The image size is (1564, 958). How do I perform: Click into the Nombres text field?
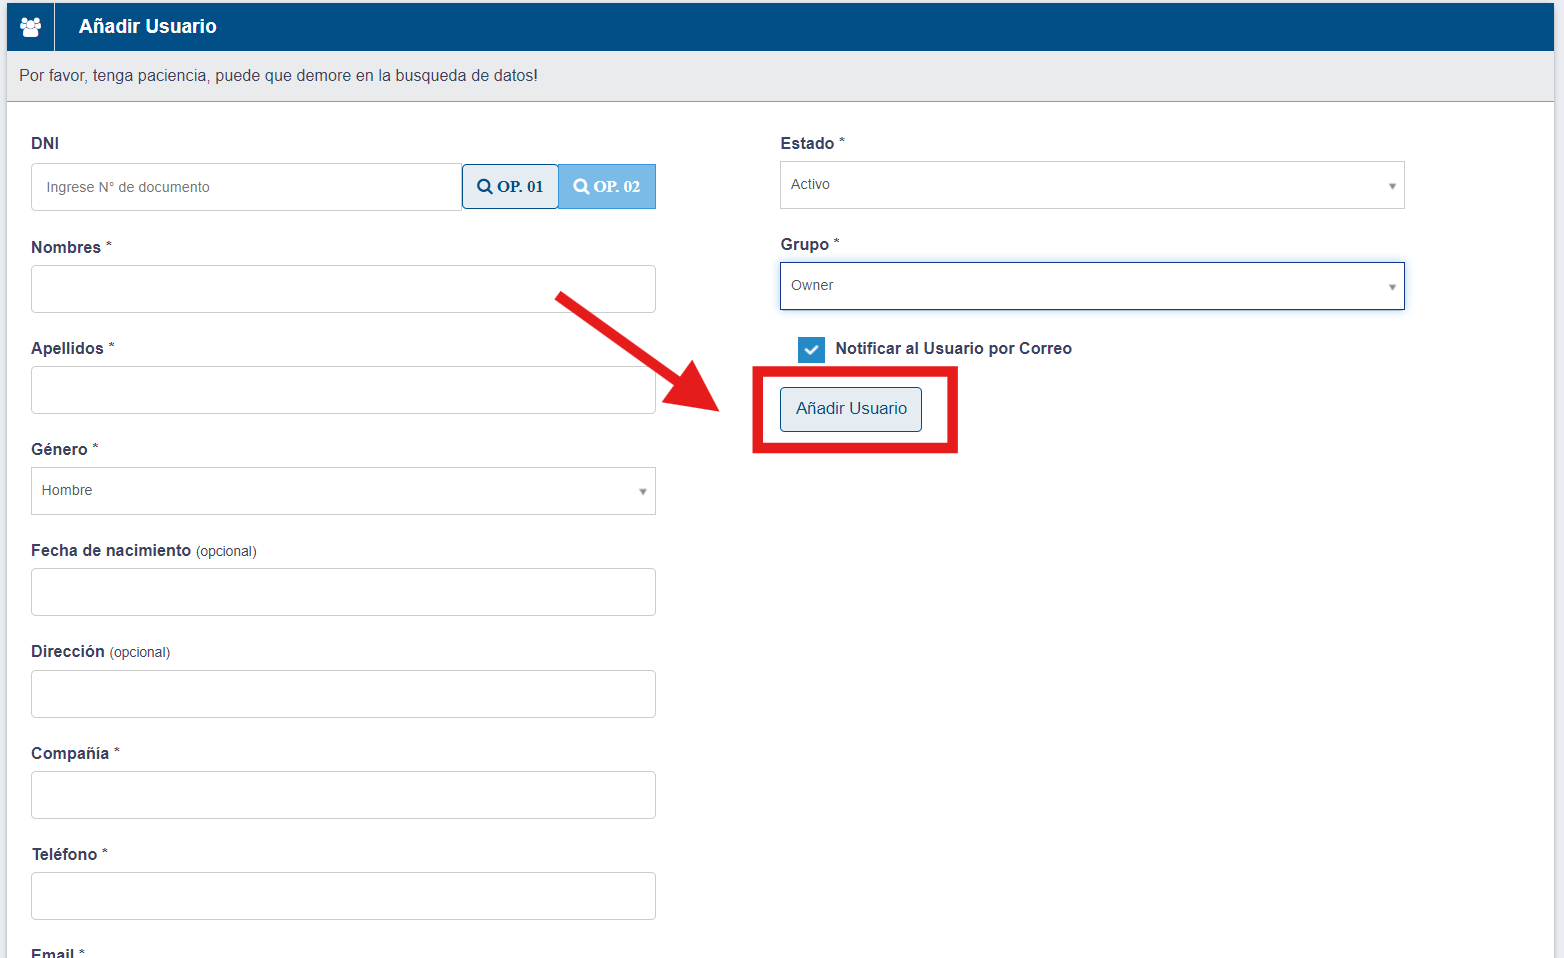click(x=343, y=289)
